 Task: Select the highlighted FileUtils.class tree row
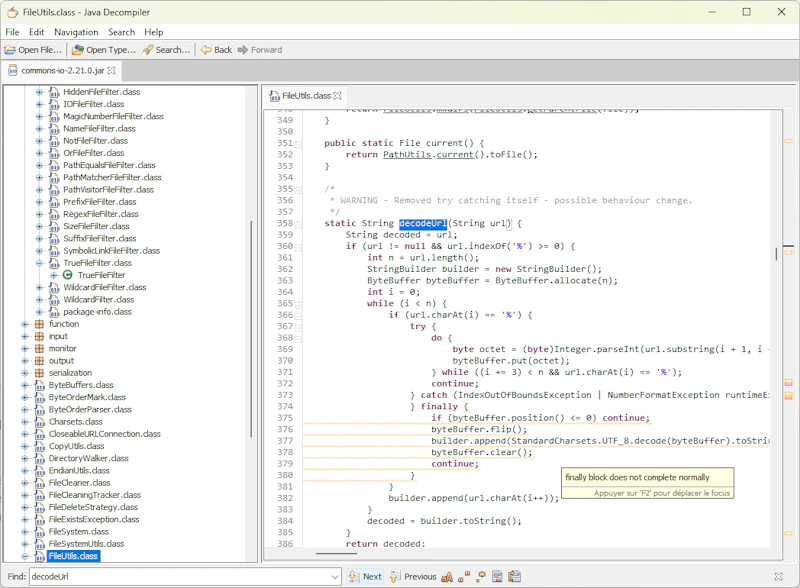pyautogui.click(x=73, y=556)
